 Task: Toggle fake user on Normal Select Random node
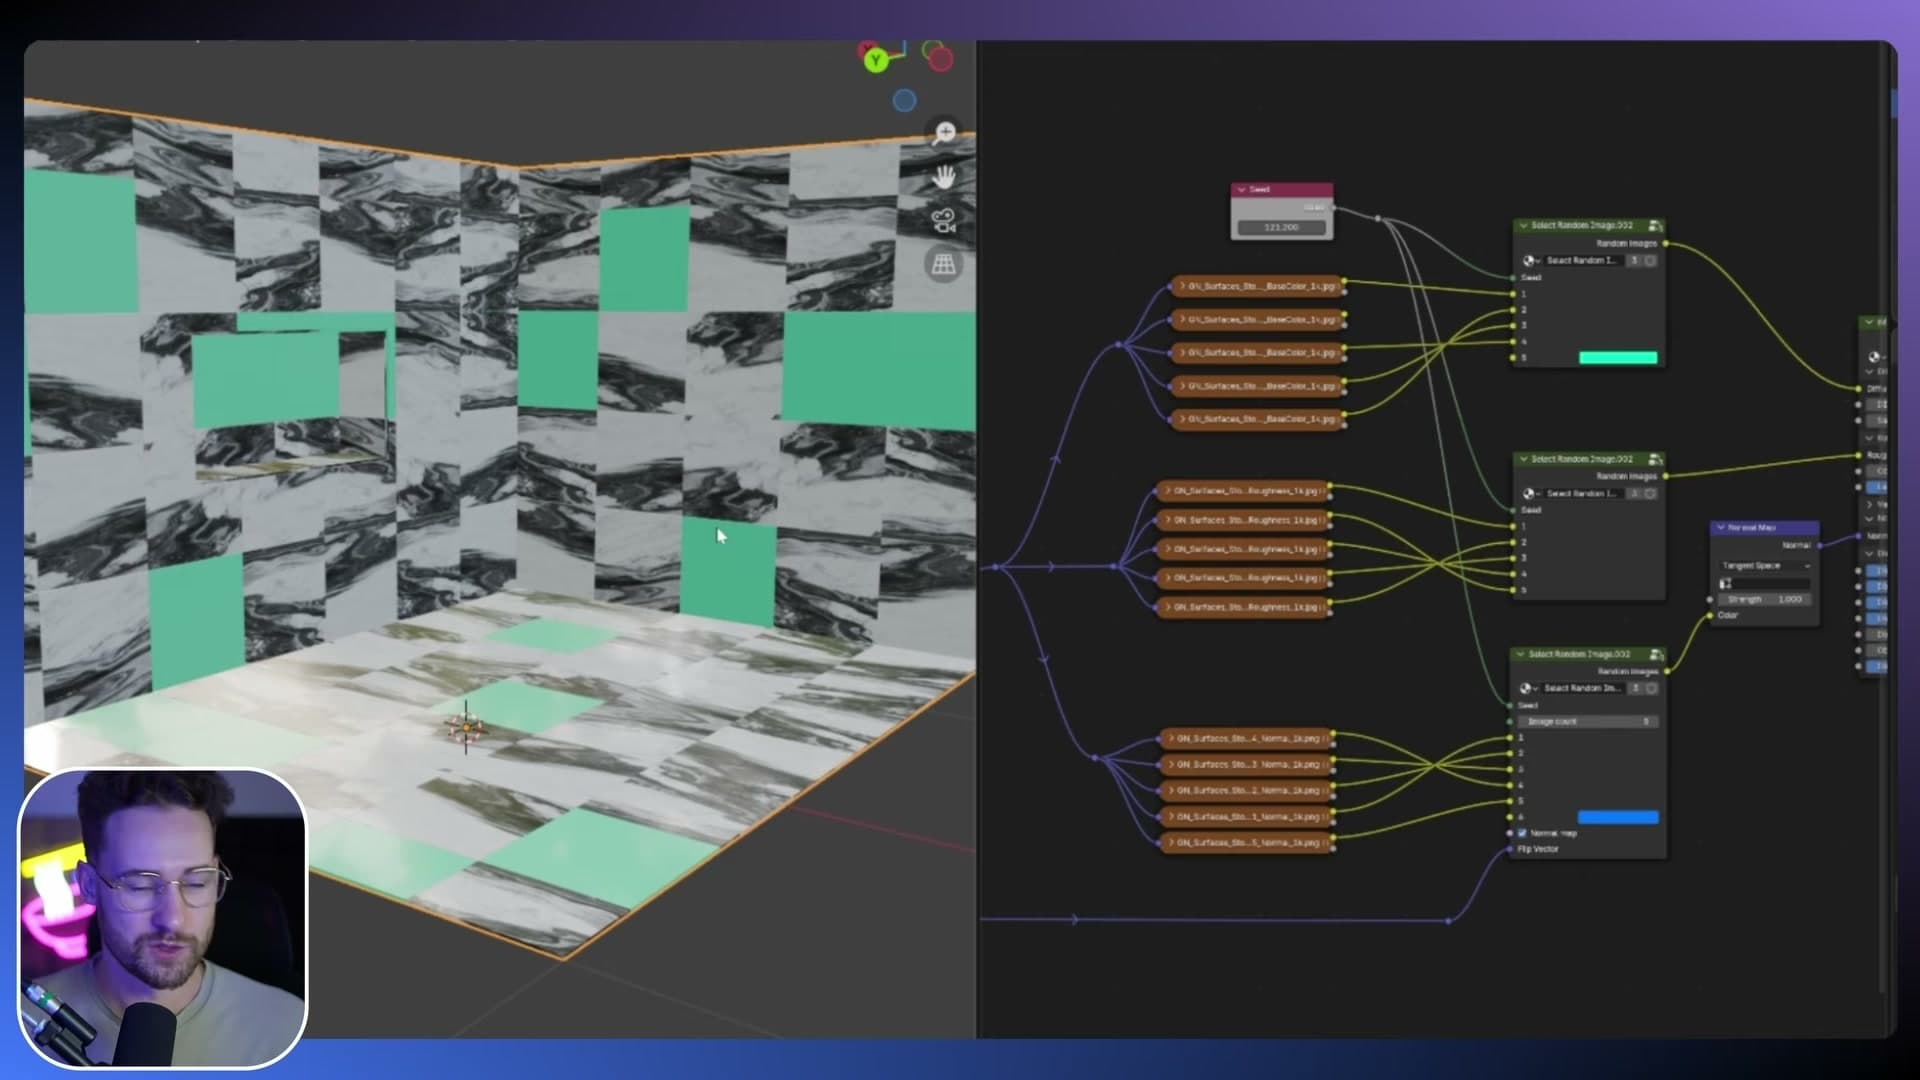(1650, 688)
